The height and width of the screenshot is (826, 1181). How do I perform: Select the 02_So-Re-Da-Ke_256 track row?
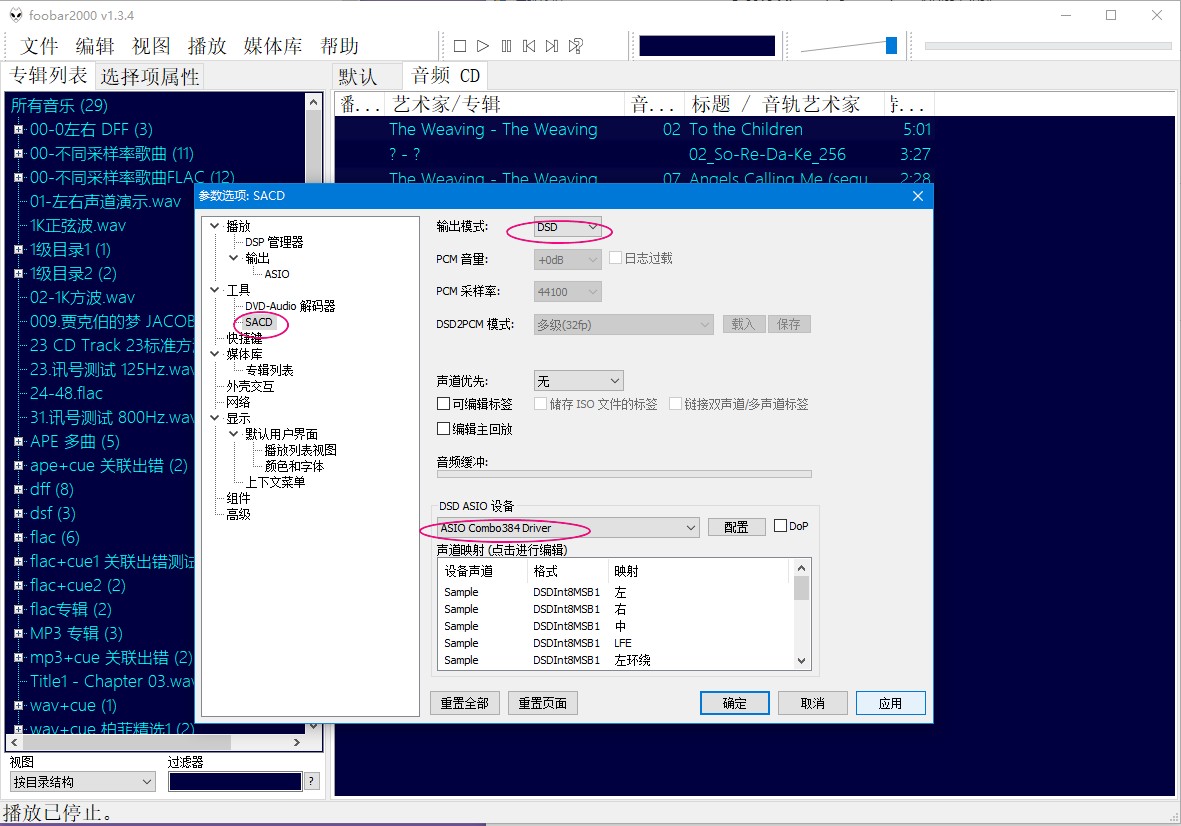(x=633, y=154)
